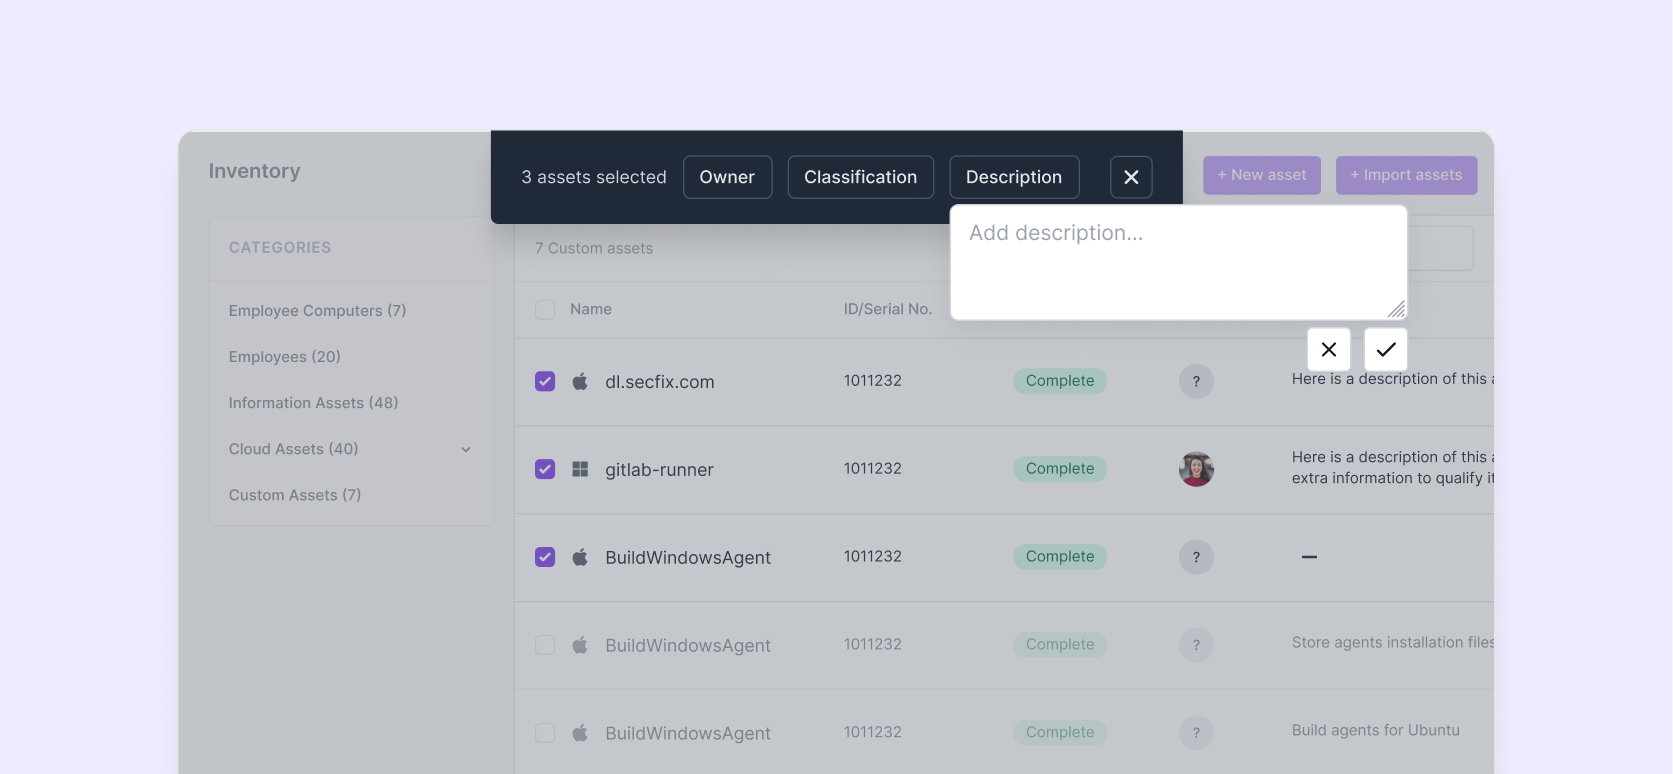This screenshot has width=1673, height=774.
Task: Select the Cloud Assets (40) category
Action: click(x=293, y=449)
